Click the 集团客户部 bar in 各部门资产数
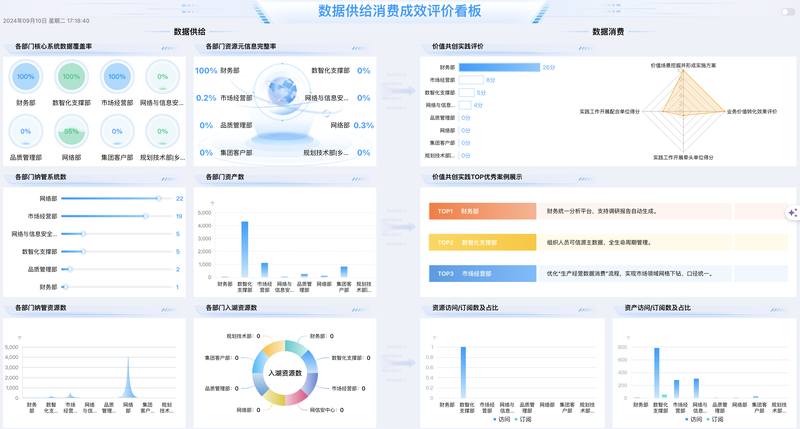 click(344, 272)
